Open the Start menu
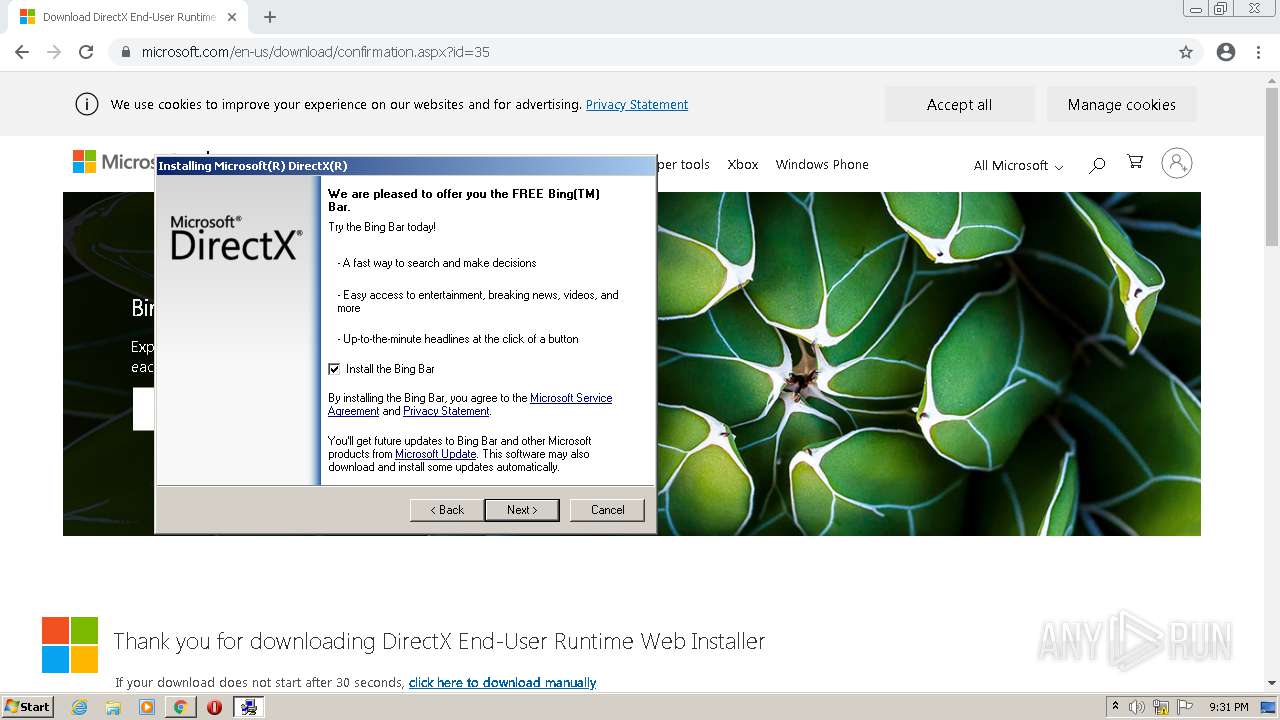The height and width of the screenshot is (720, 1280). [27, 707]
